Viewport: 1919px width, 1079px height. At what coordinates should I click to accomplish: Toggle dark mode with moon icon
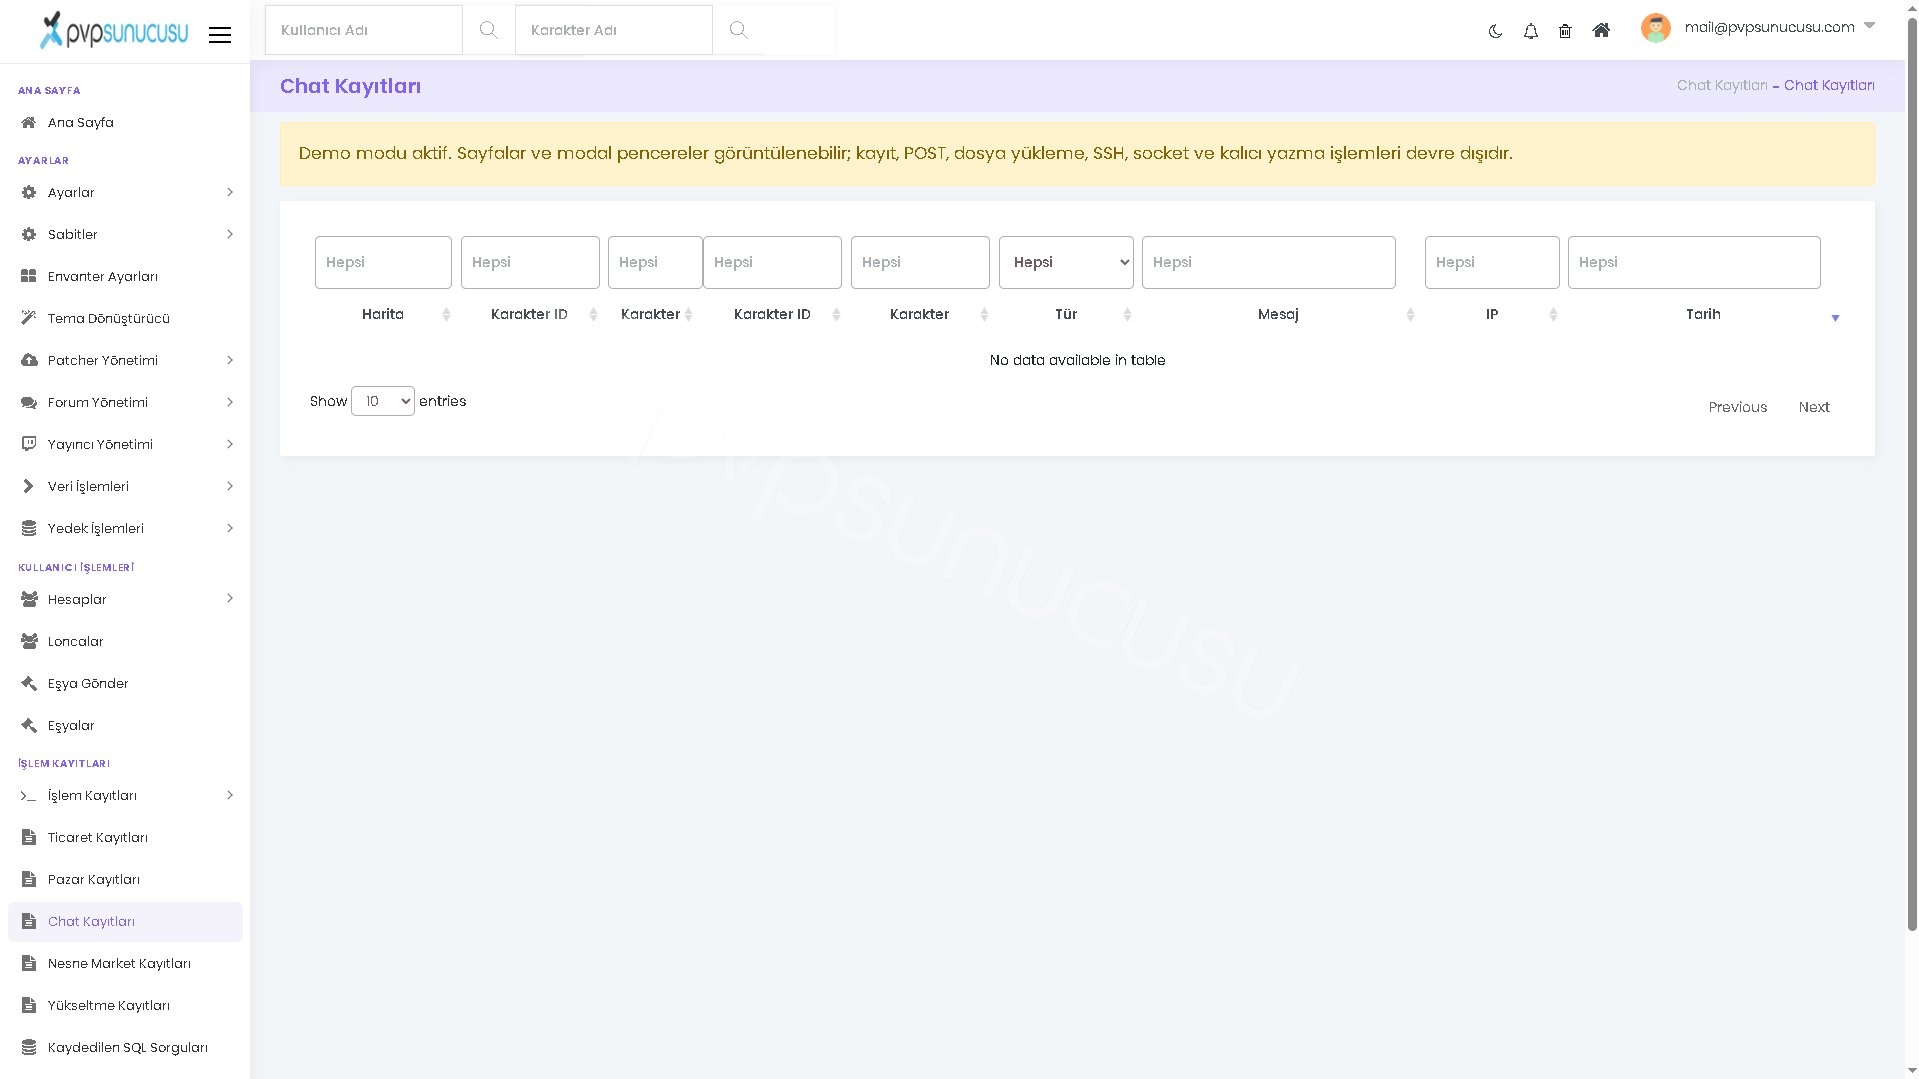click(1495, 31)
